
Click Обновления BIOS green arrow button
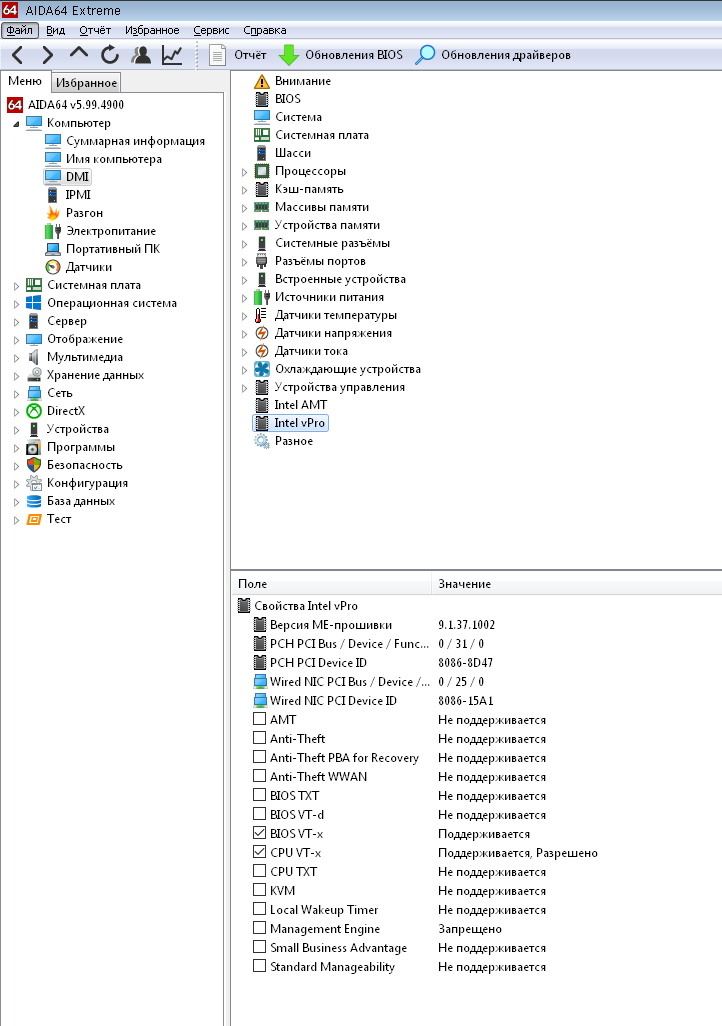point(341,55)
